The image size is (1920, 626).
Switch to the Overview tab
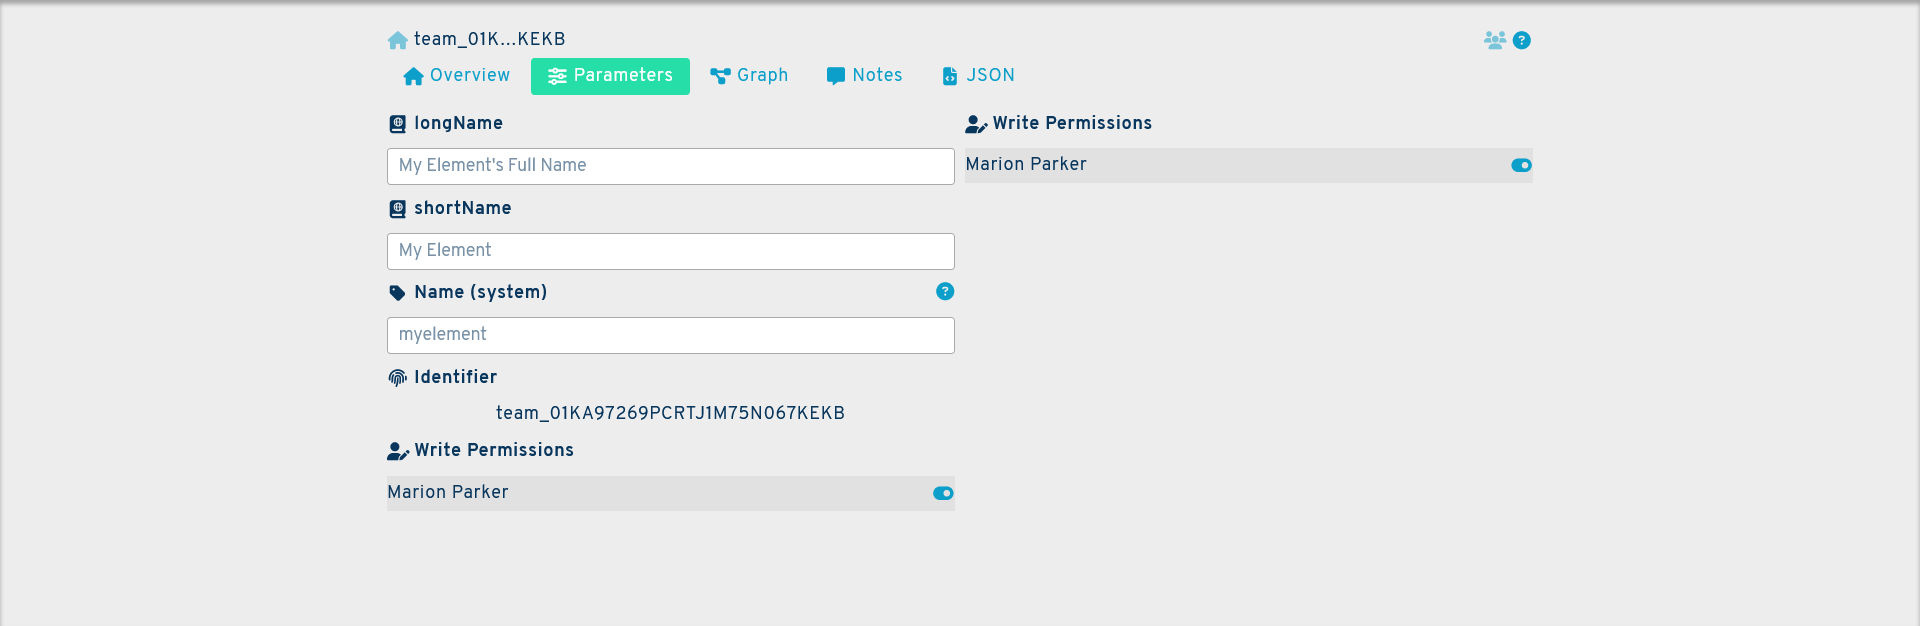[x=455, y=75]
